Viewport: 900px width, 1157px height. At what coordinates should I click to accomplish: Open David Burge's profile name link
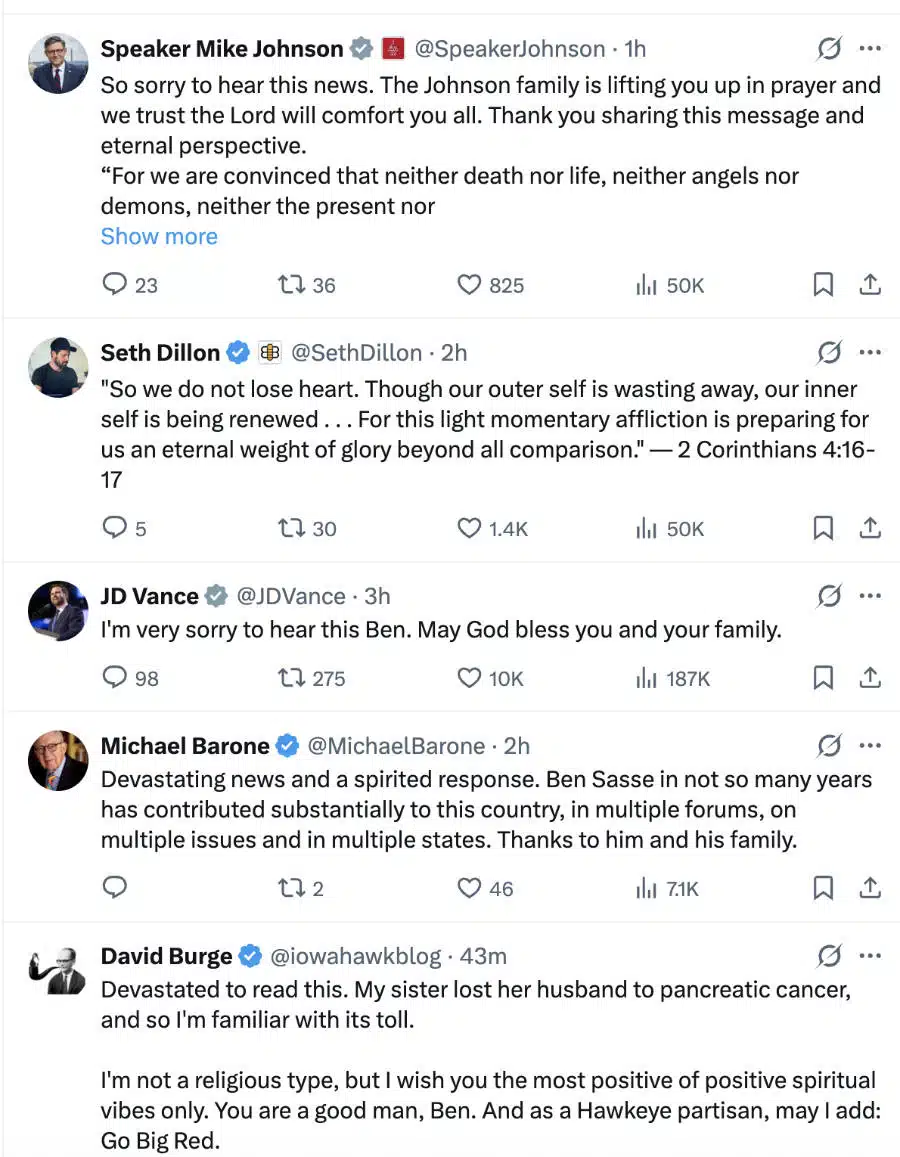166,956
